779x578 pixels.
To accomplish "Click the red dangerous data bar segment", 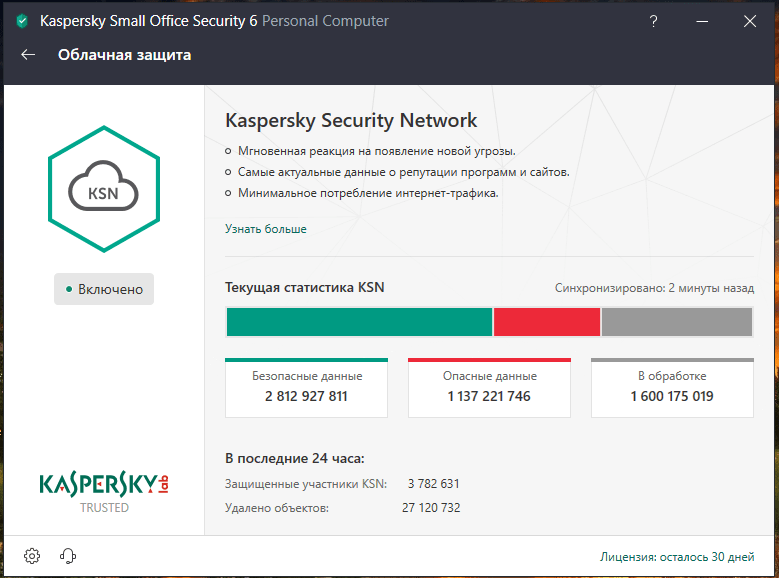I will point(547,322).
